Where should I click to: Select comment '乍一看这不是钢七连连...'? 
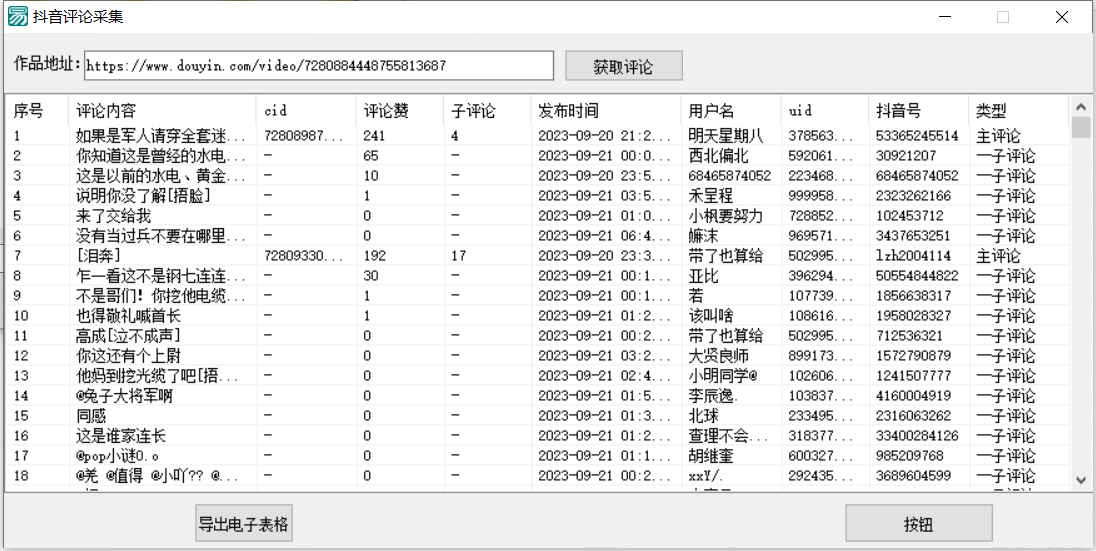[x=161, y=276]
